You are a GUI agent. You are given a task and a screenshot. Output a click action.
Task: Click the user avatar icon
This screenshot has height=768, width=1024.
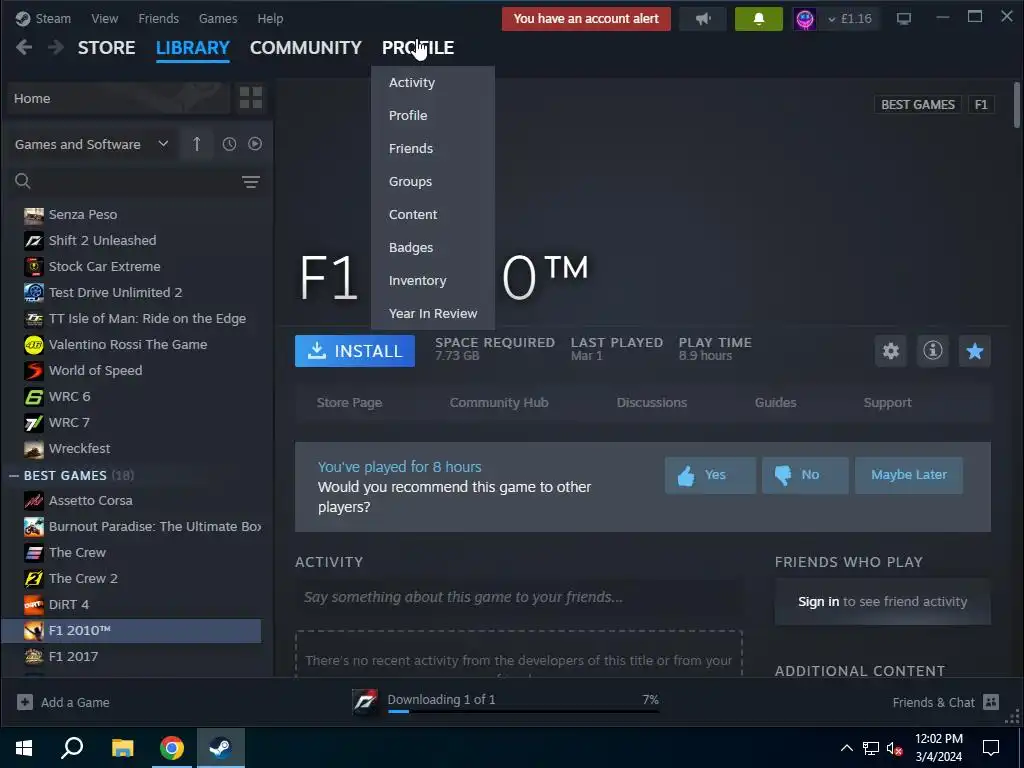805,19
